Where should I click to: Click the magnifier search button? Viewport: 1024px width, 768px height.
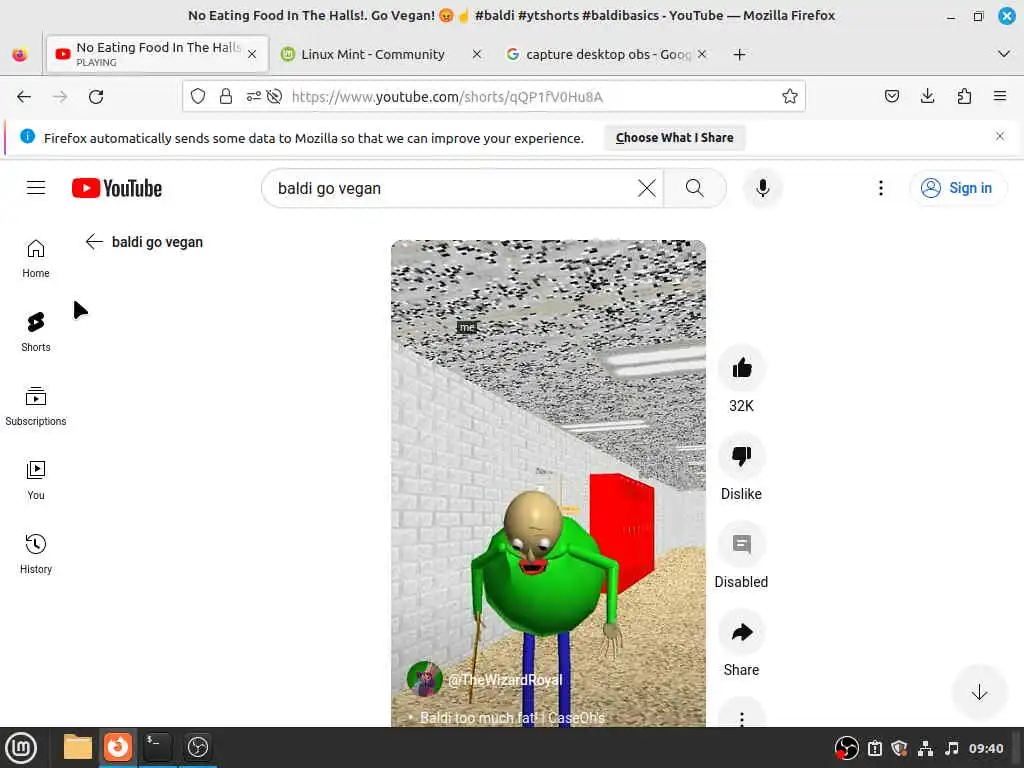coord(695,188)
